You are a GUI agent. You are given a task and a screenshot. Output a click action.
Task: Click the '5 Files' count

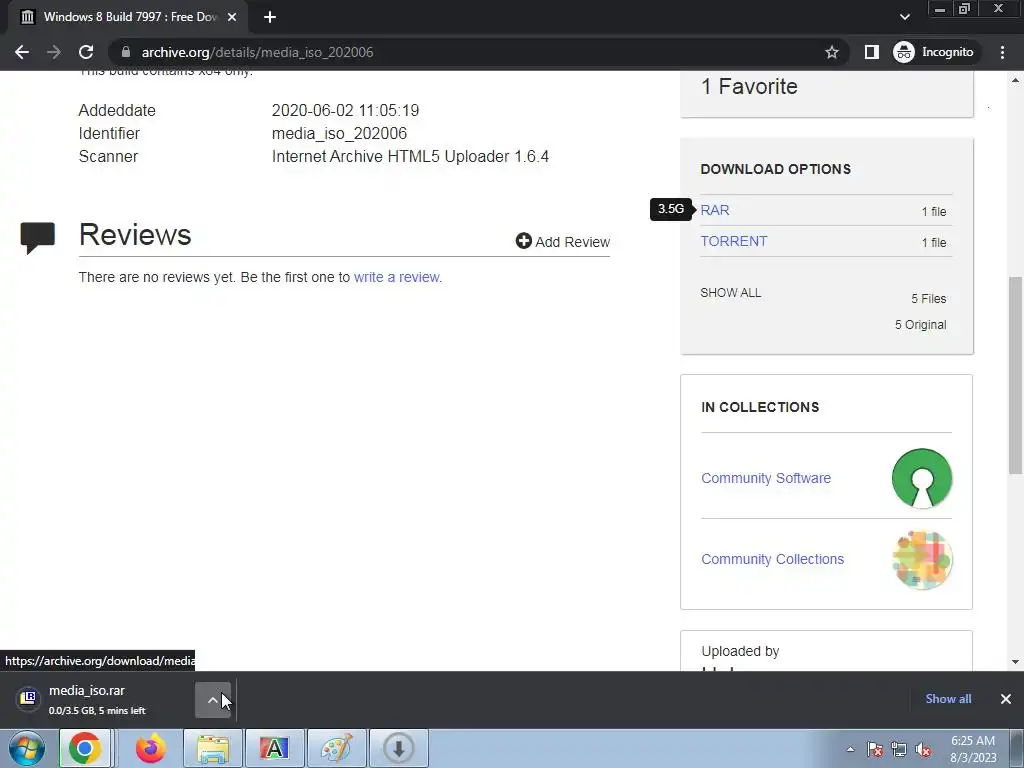point(929,298)
